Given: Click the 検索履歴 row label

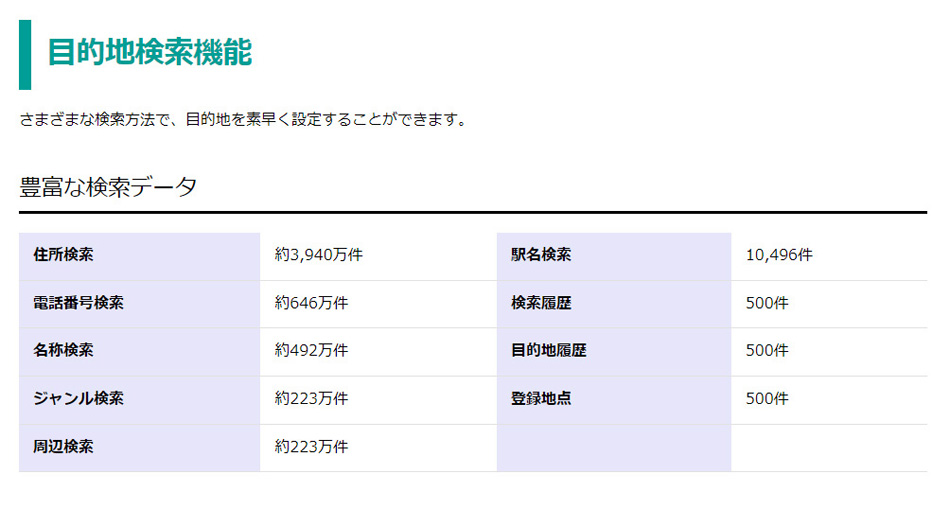Looking at the screenshot, I should pyautogui.click(x=541, y=303).
